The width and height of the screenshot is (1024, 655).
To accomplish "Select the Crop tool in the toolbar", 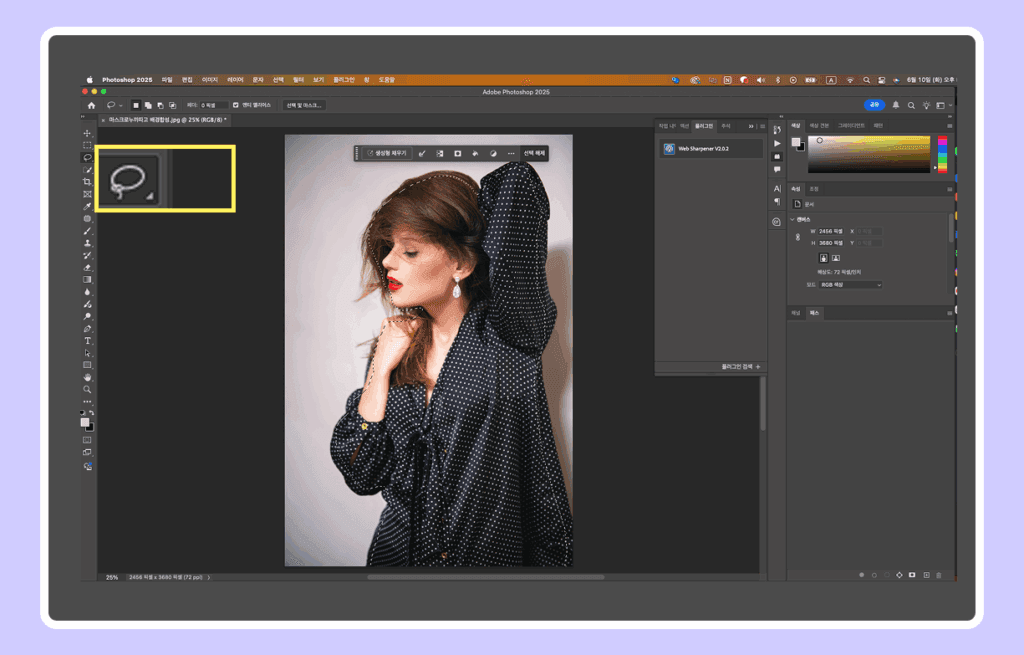I will [87, 182].
